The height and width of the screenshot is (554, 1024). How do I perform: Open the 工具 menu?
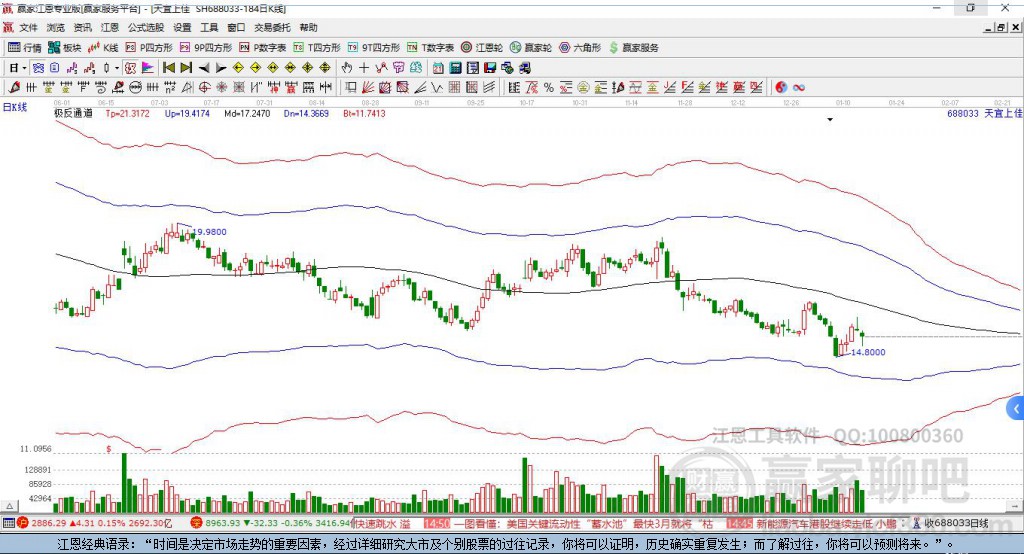[209, 27]
